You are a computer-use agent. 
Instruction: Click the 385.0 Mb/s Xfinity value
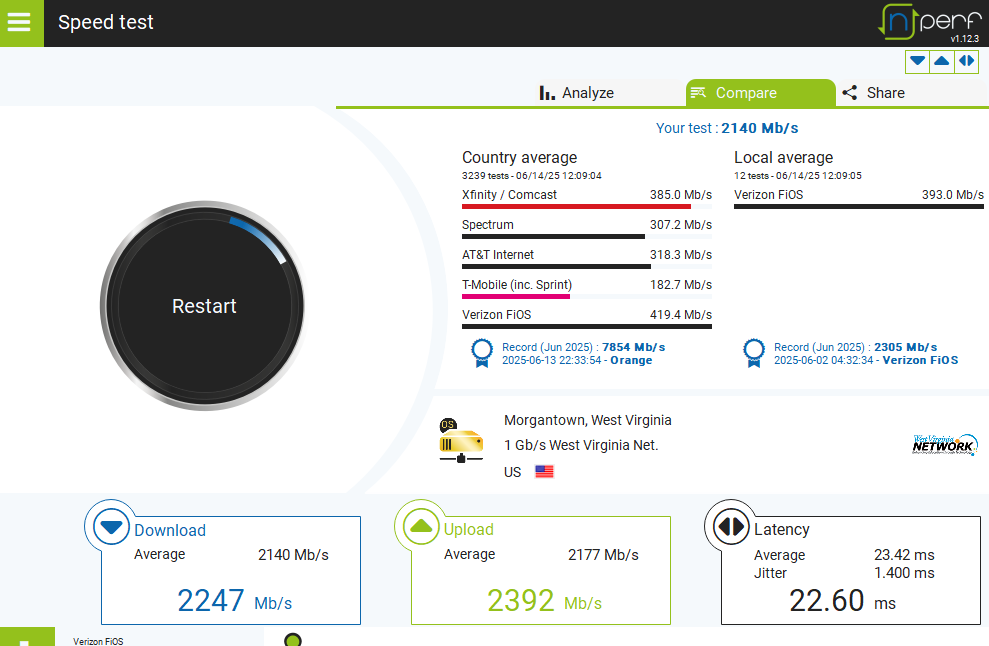(x=681, y=194)
